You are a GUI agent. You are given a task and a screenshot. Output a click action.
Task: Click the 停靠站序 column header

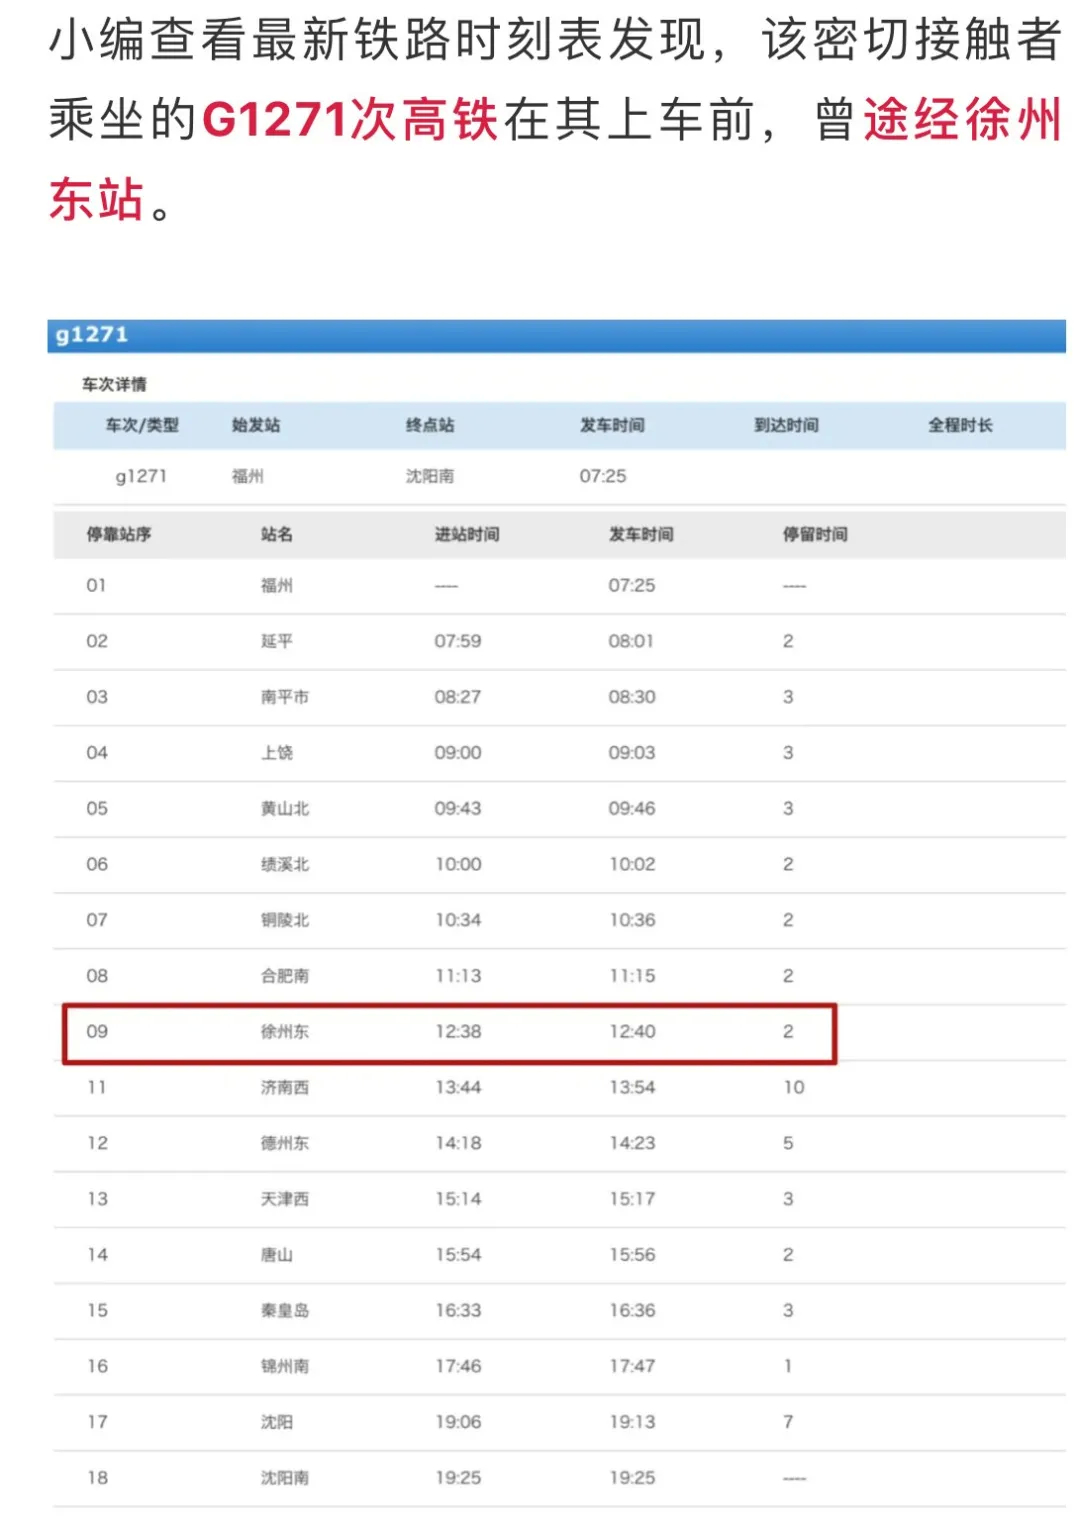[118, 534]
